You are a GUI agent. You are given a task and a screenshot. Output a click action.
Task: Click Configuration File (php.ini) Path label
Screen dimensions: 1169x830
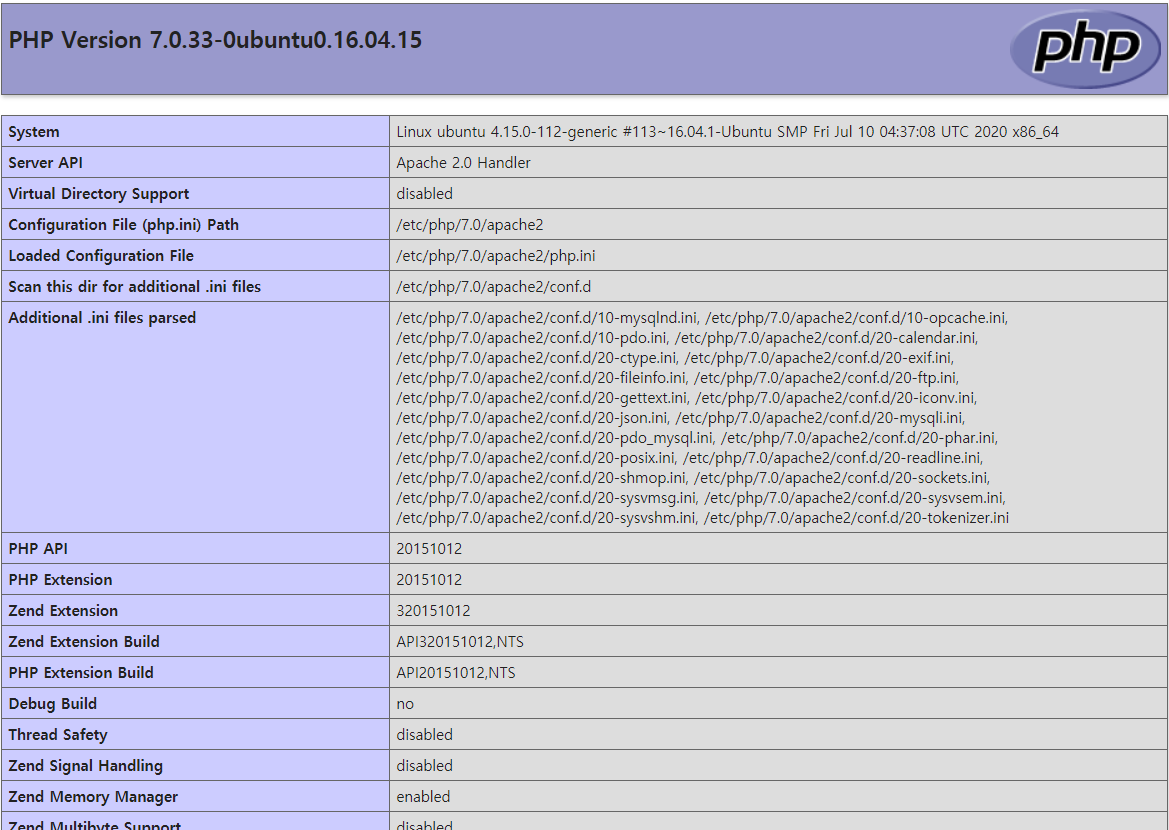(x=124, y=224)
